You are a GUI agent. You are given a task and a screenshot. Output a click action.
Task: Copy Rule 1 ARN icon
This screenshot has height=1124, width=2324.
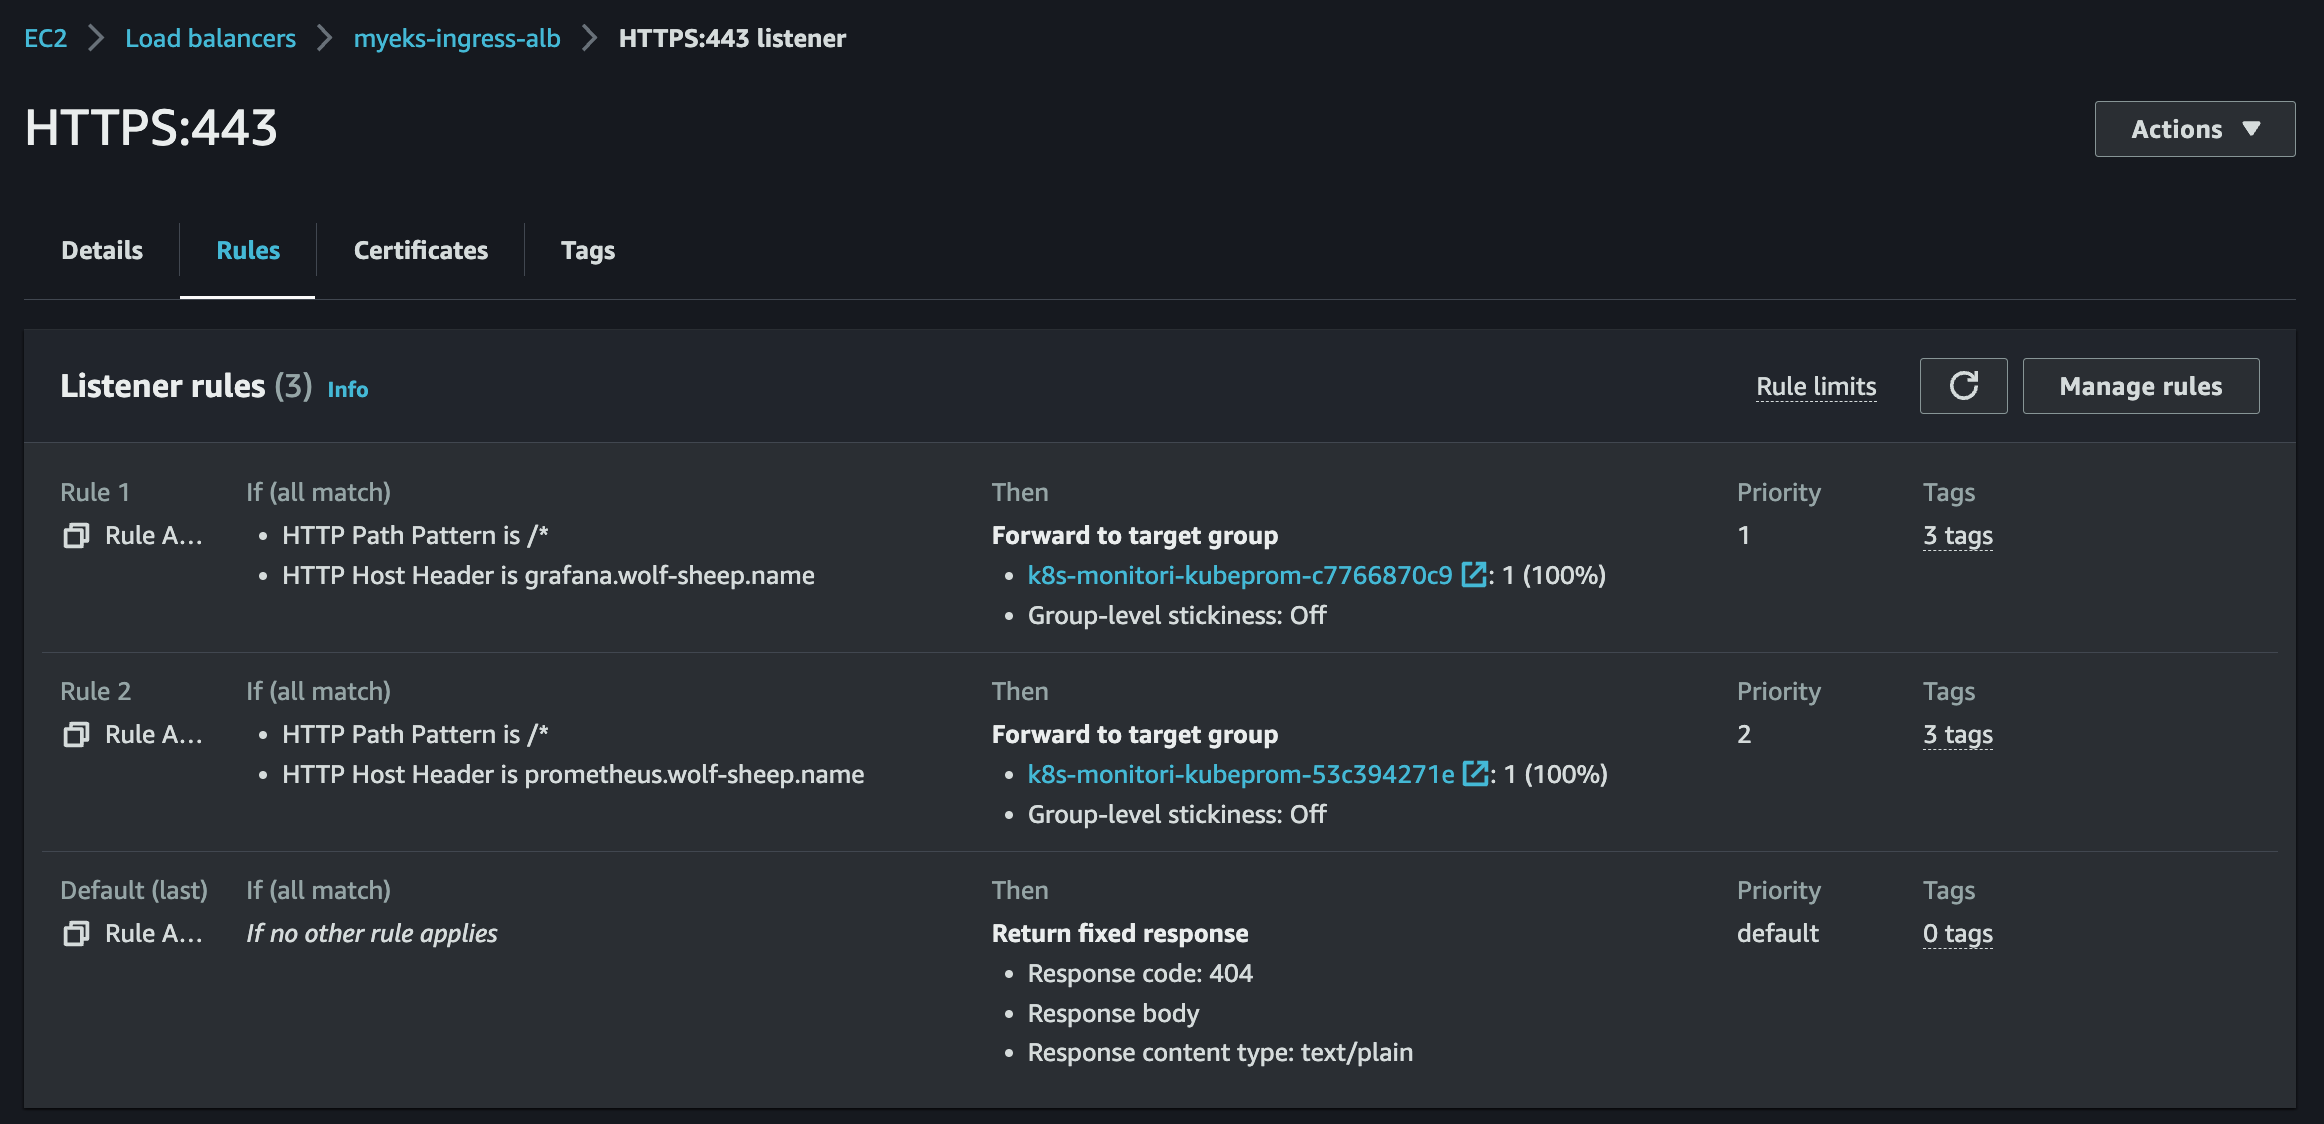point(76,536)
